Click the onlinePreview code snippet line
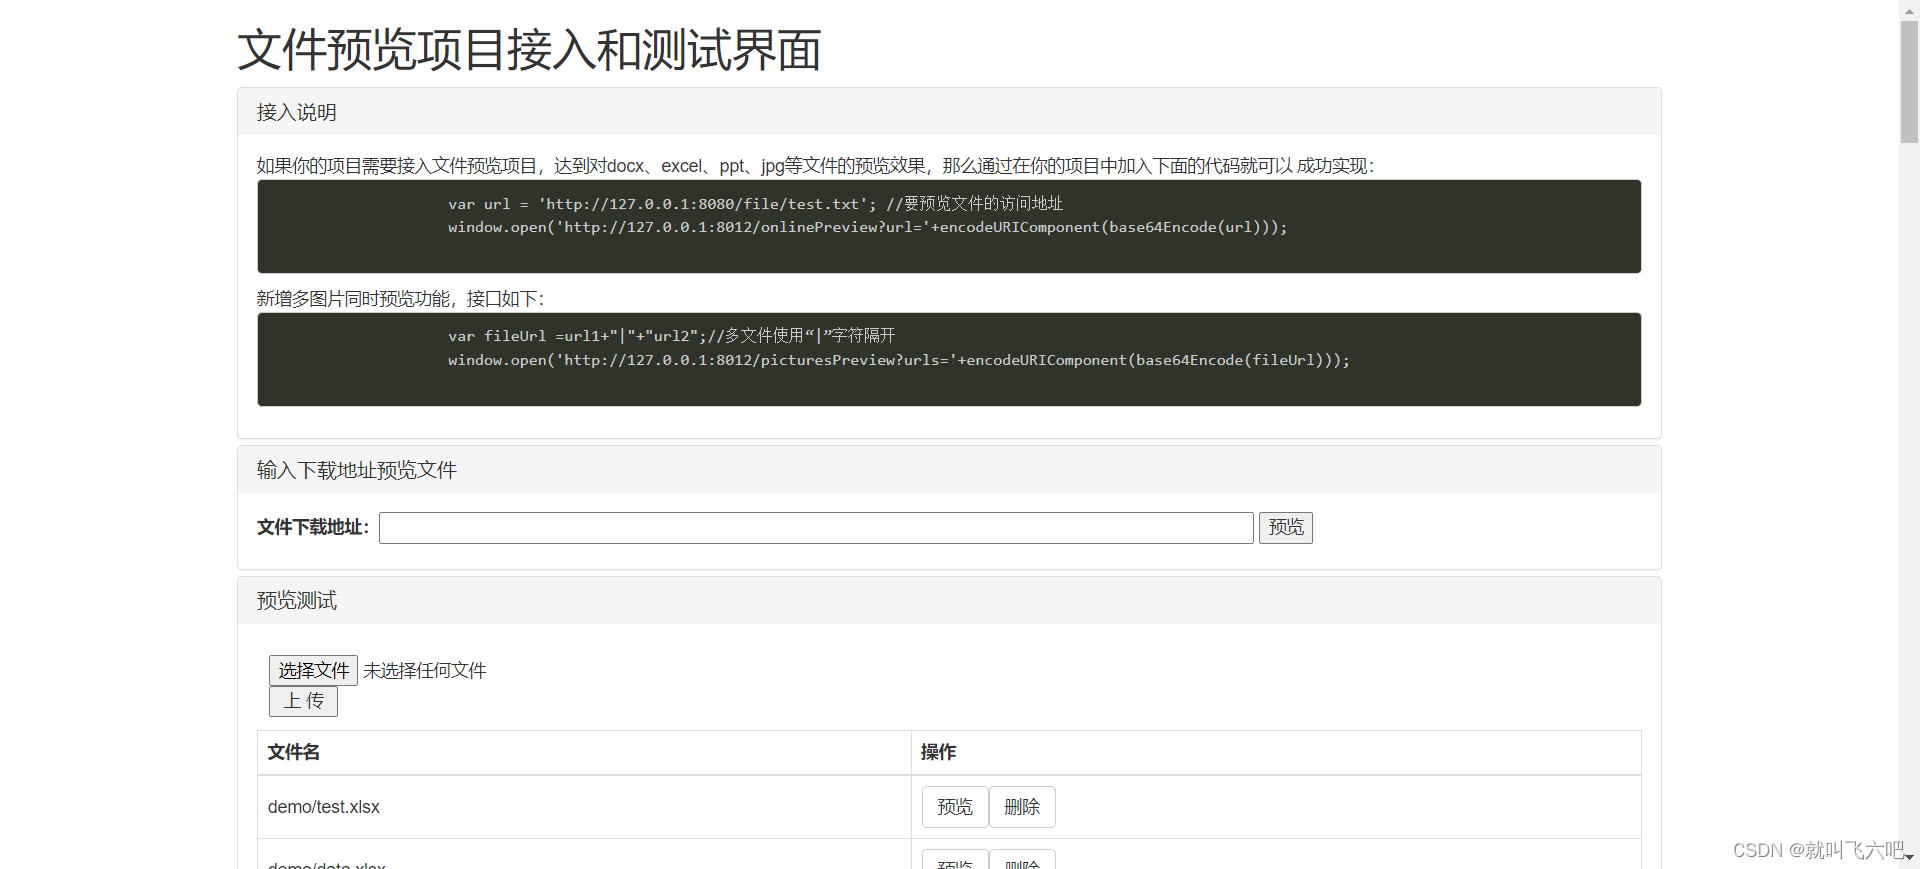The image size is (1920, 869). [867, 228]
